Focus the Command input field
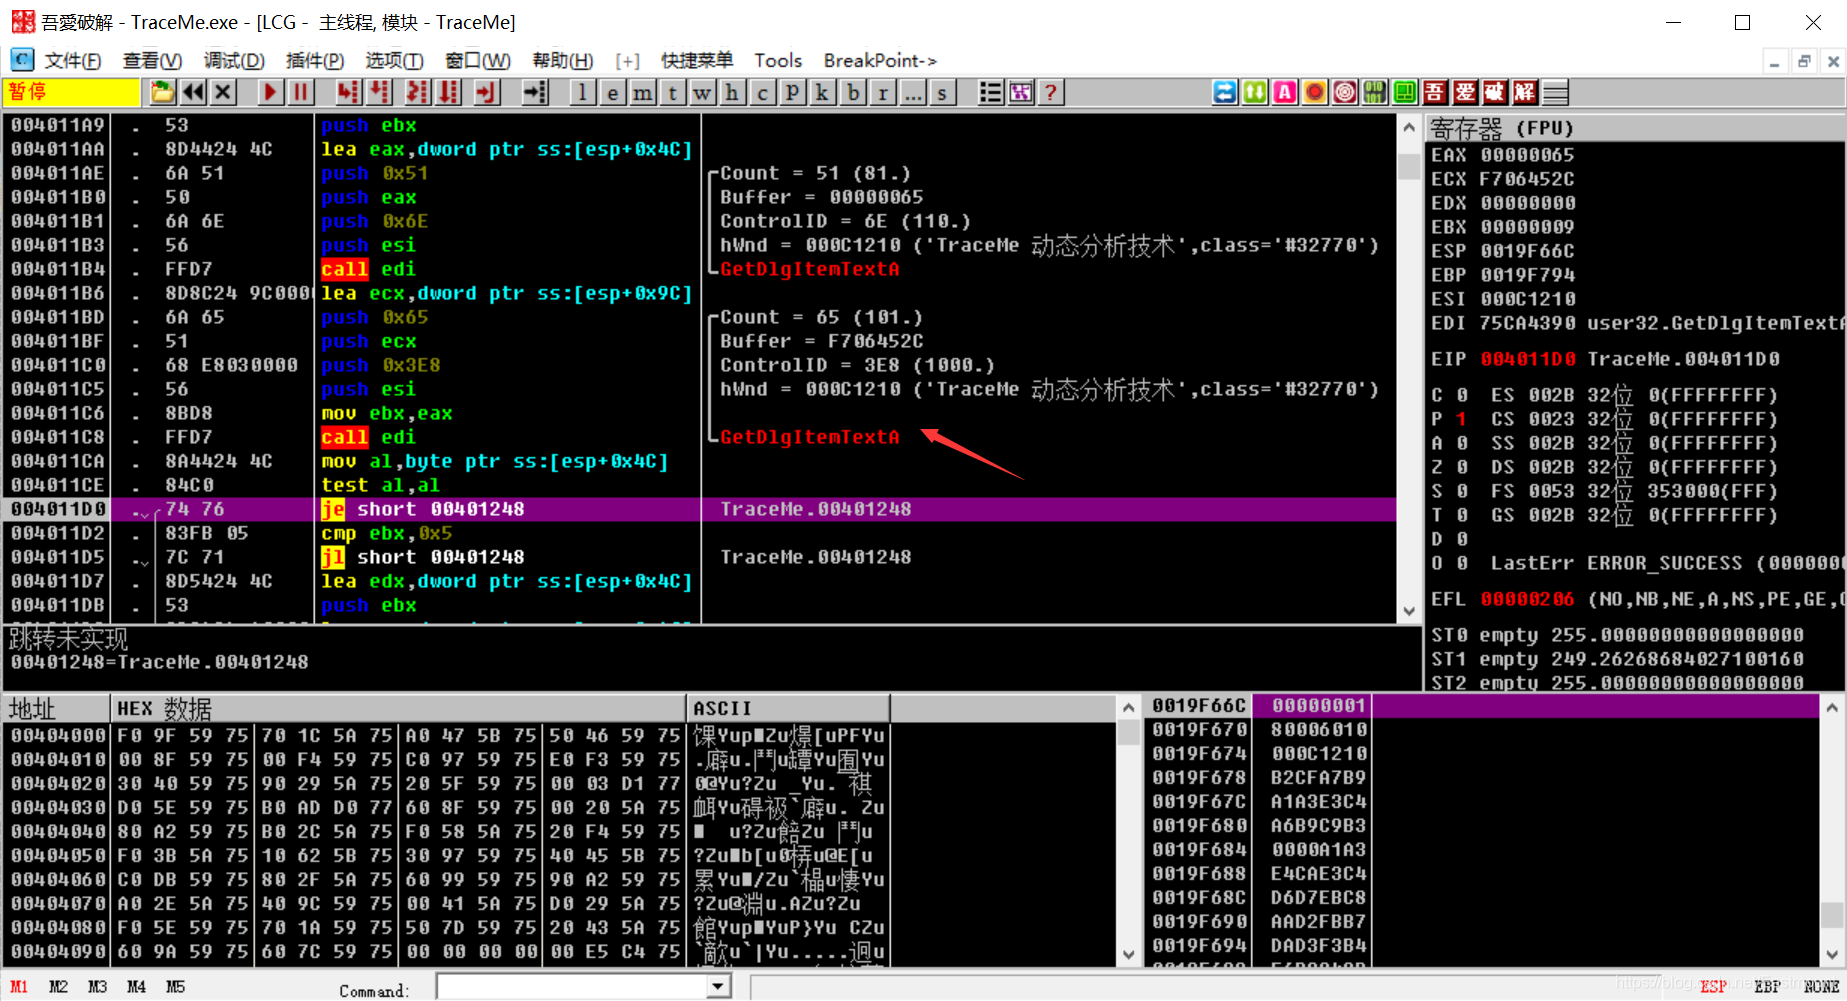 coord(572,987)
